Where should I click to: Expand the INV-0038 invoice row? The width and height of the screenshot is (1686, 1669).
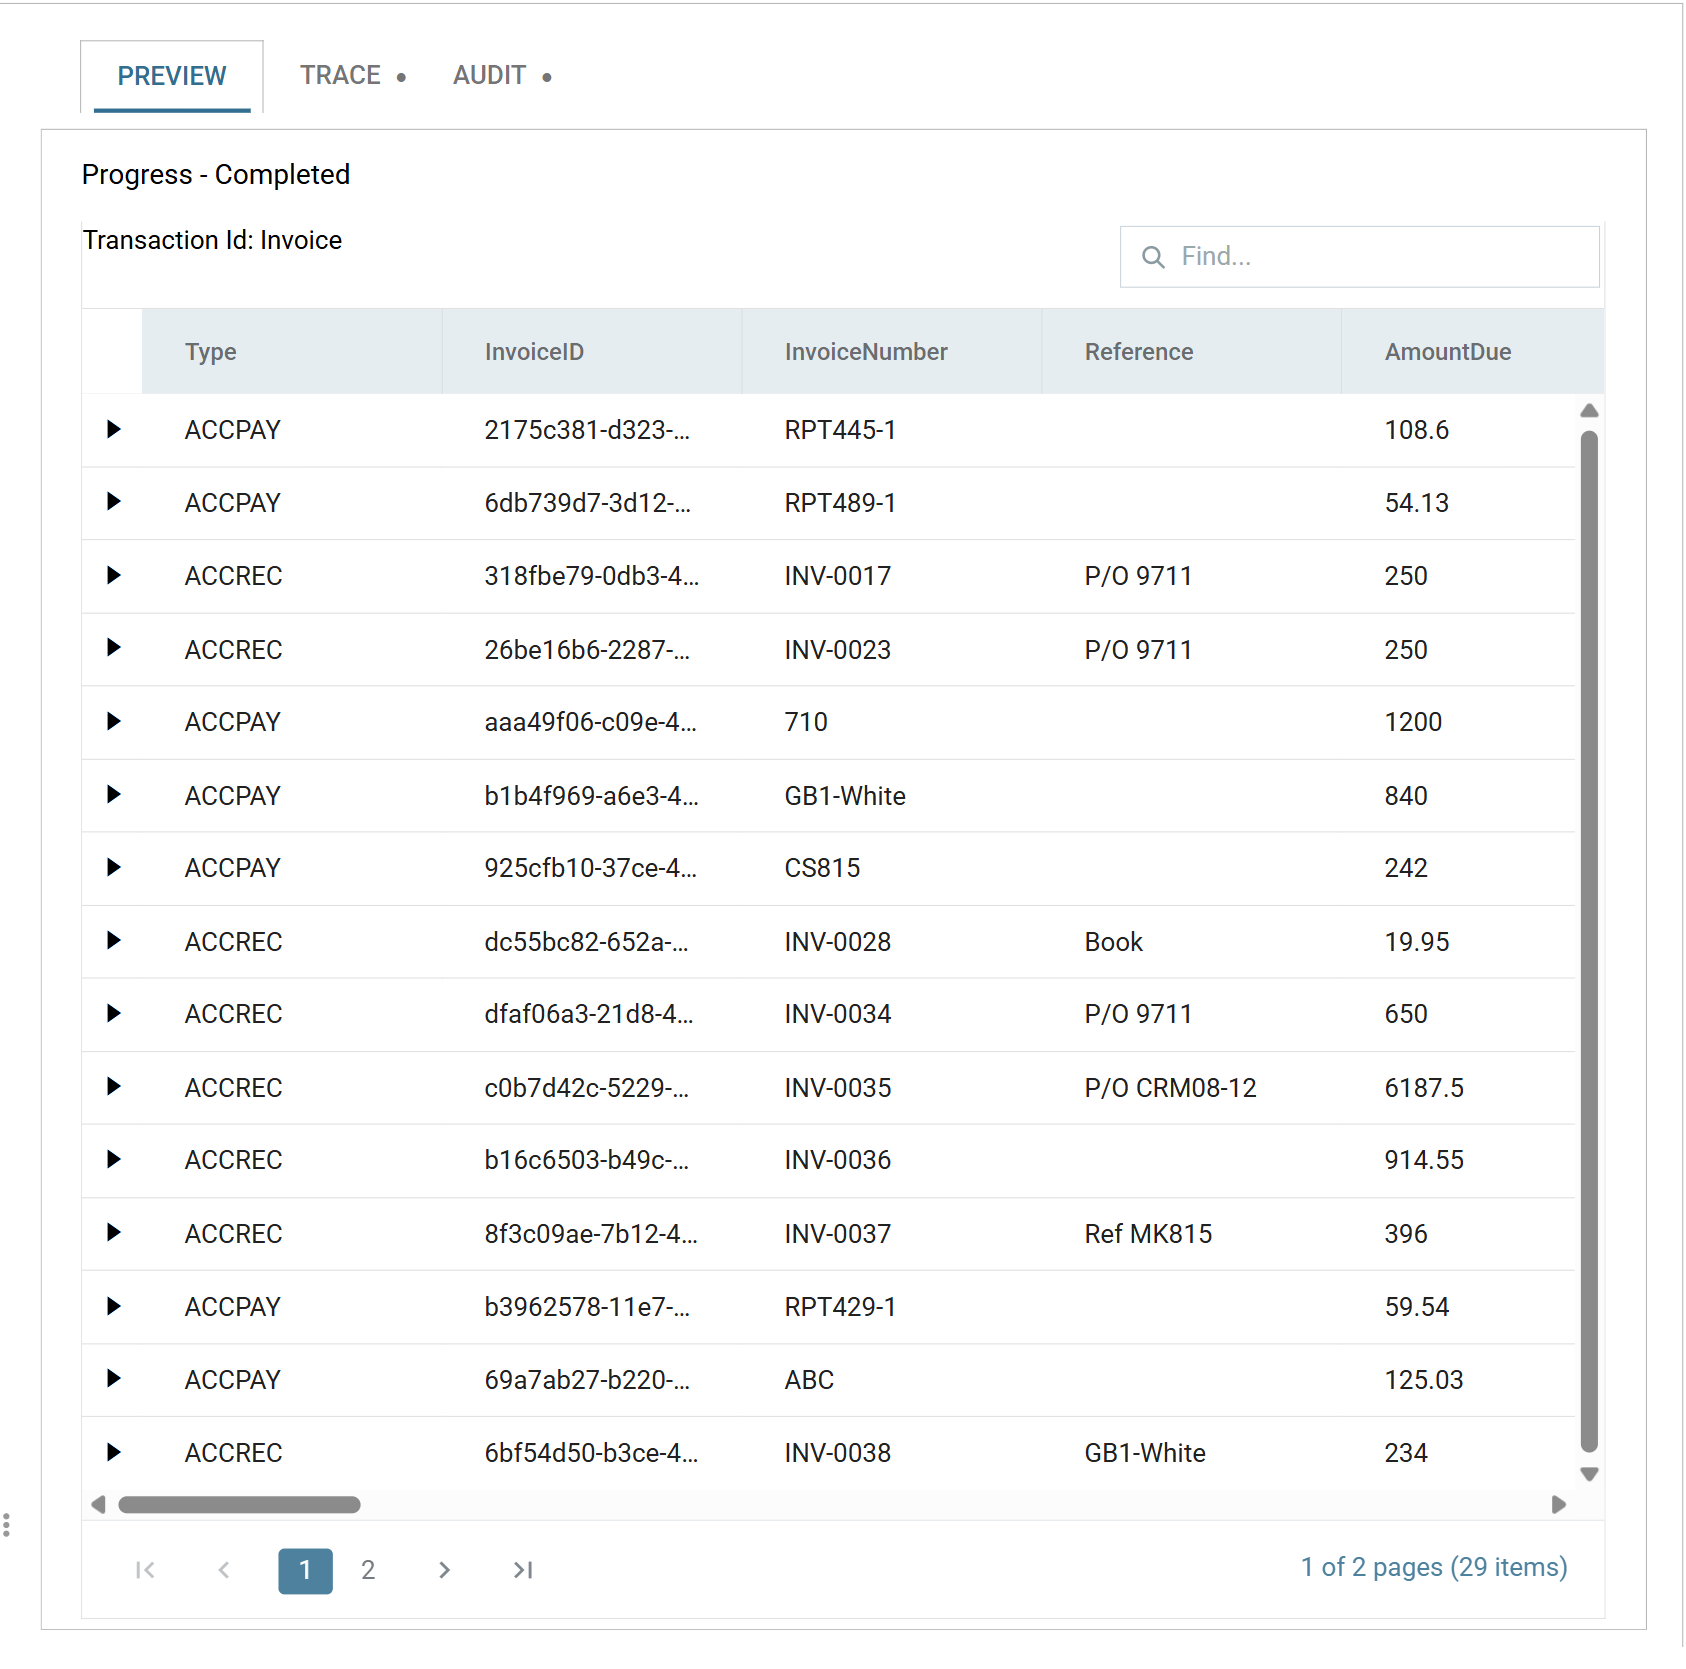pyautogui.click(x=113, y=1452)
